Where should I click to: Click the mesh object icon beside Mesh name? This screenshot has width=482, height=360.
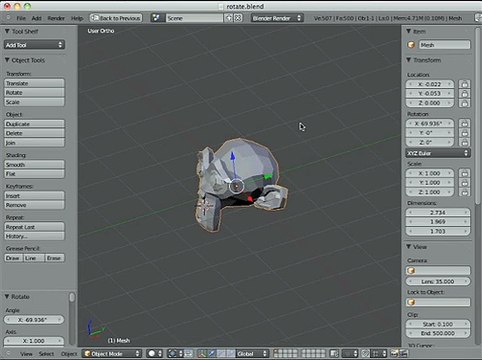click(x=411, y=45)
